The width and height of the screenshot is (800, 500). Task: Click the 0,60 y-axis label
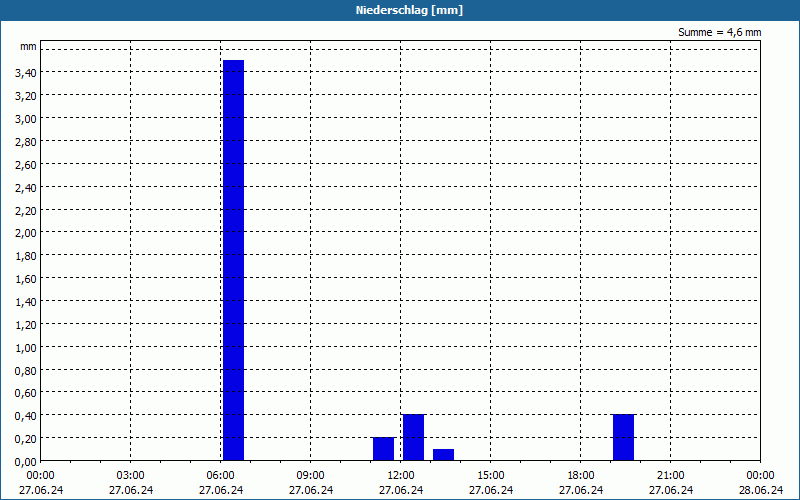pos(26,393)
